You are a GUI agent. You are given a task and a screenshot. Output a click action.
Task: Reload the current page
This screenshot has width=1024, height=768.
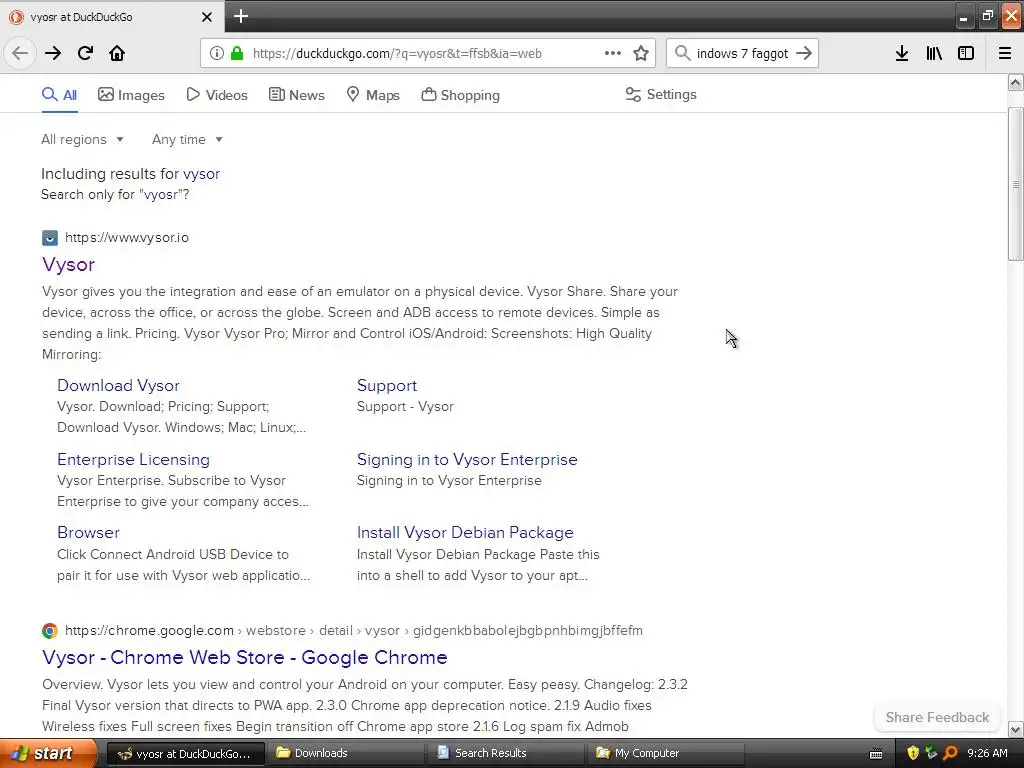tap(86, 53)
